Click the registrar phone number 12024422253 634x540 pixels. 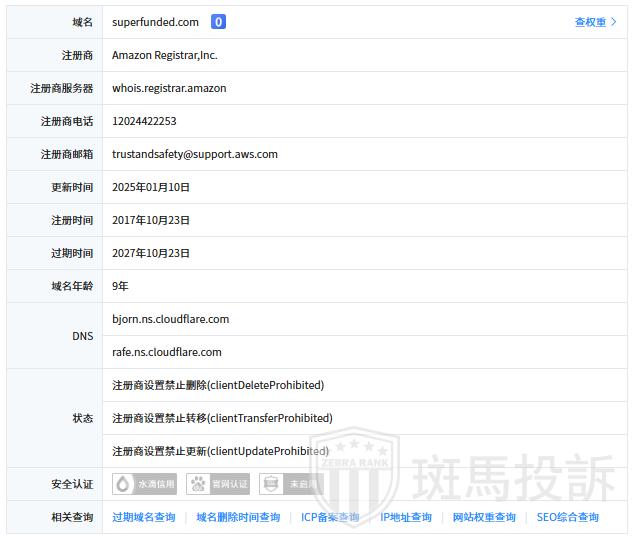click(x=144, y=121)
